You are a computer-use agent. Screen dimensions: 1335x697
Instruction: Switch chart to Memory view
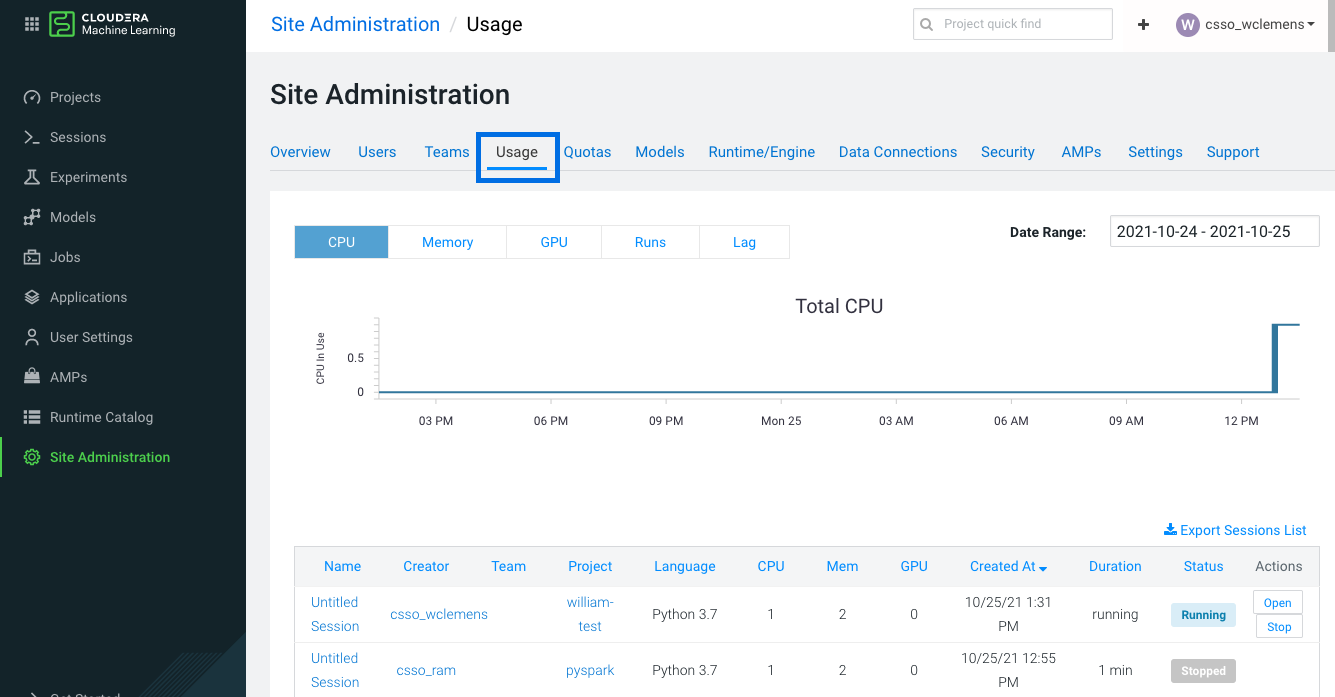pyautogui.click(x=447, y=242)
